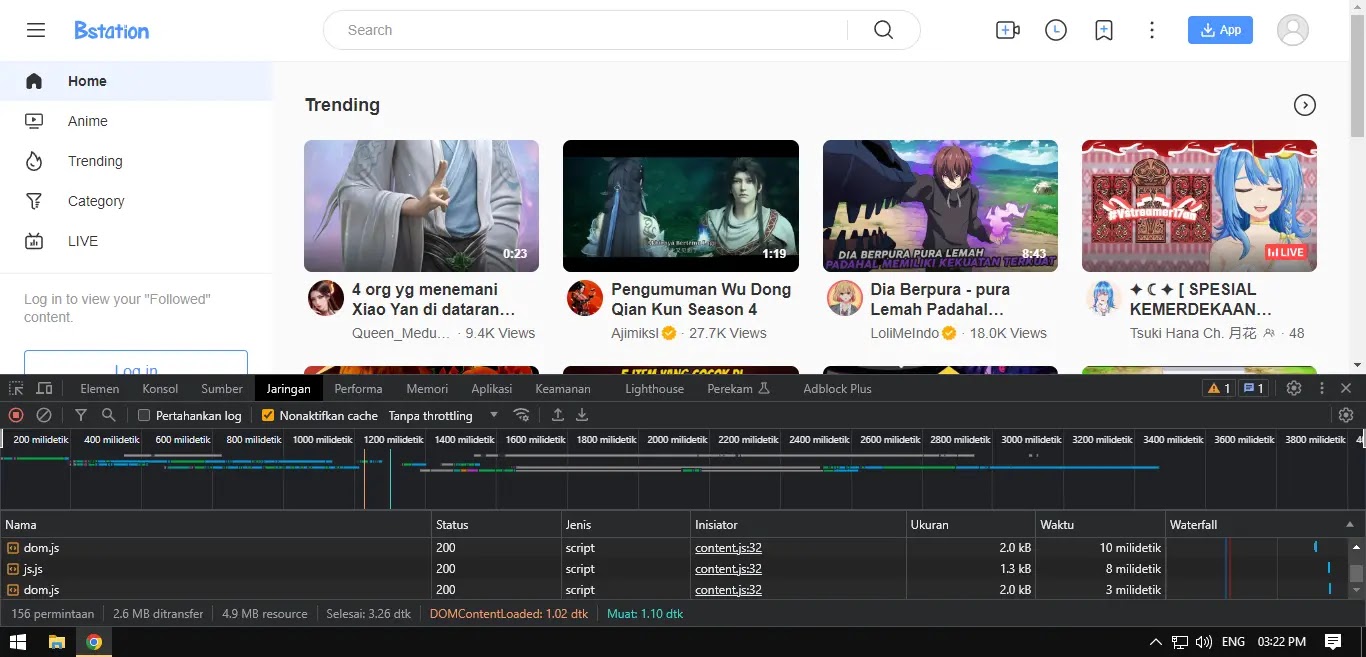Click the DevTools warnings count badge

[x=1219, y=388]
